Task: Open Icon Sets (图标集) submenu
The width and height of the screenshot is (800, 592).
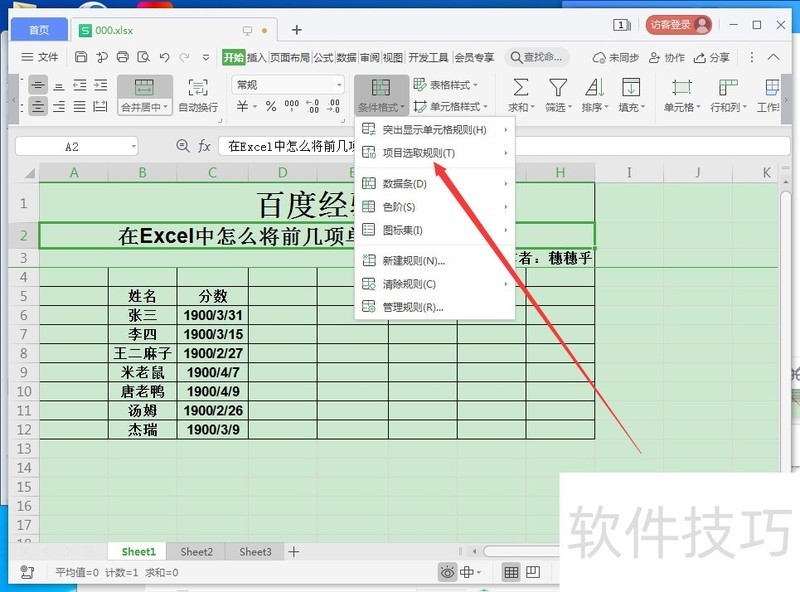Action: pyautogui.click(x=435, y=230)
